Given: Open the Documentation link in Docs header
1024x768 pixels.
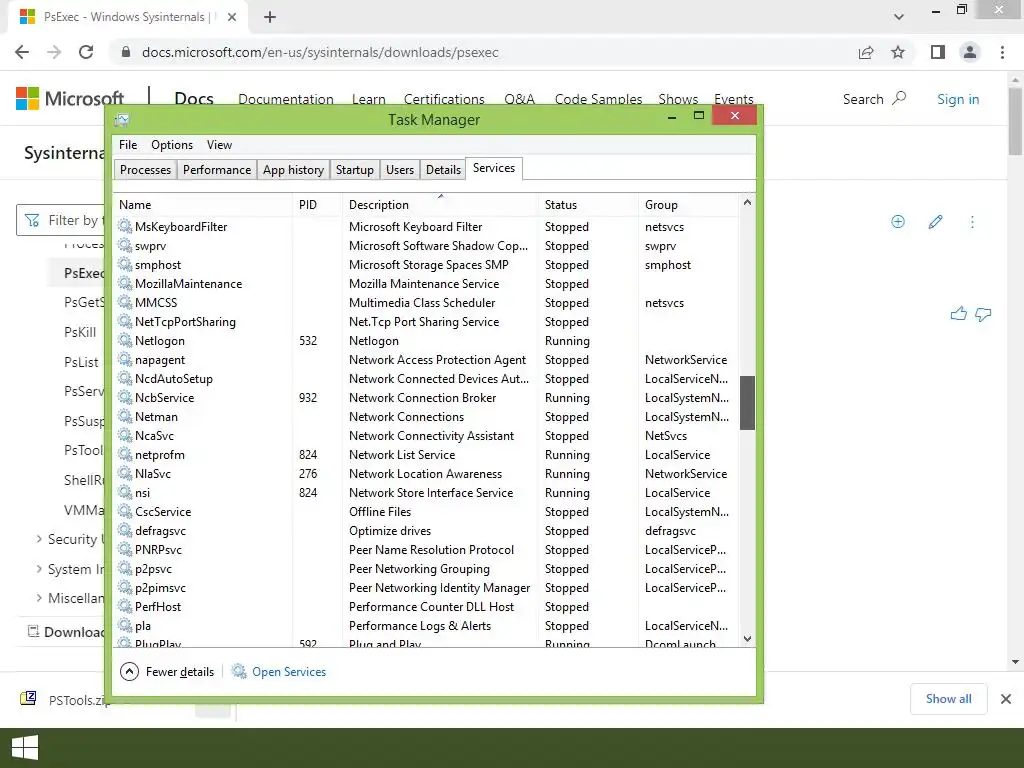Looking at the screenshot, I should (x=285, y=99).
